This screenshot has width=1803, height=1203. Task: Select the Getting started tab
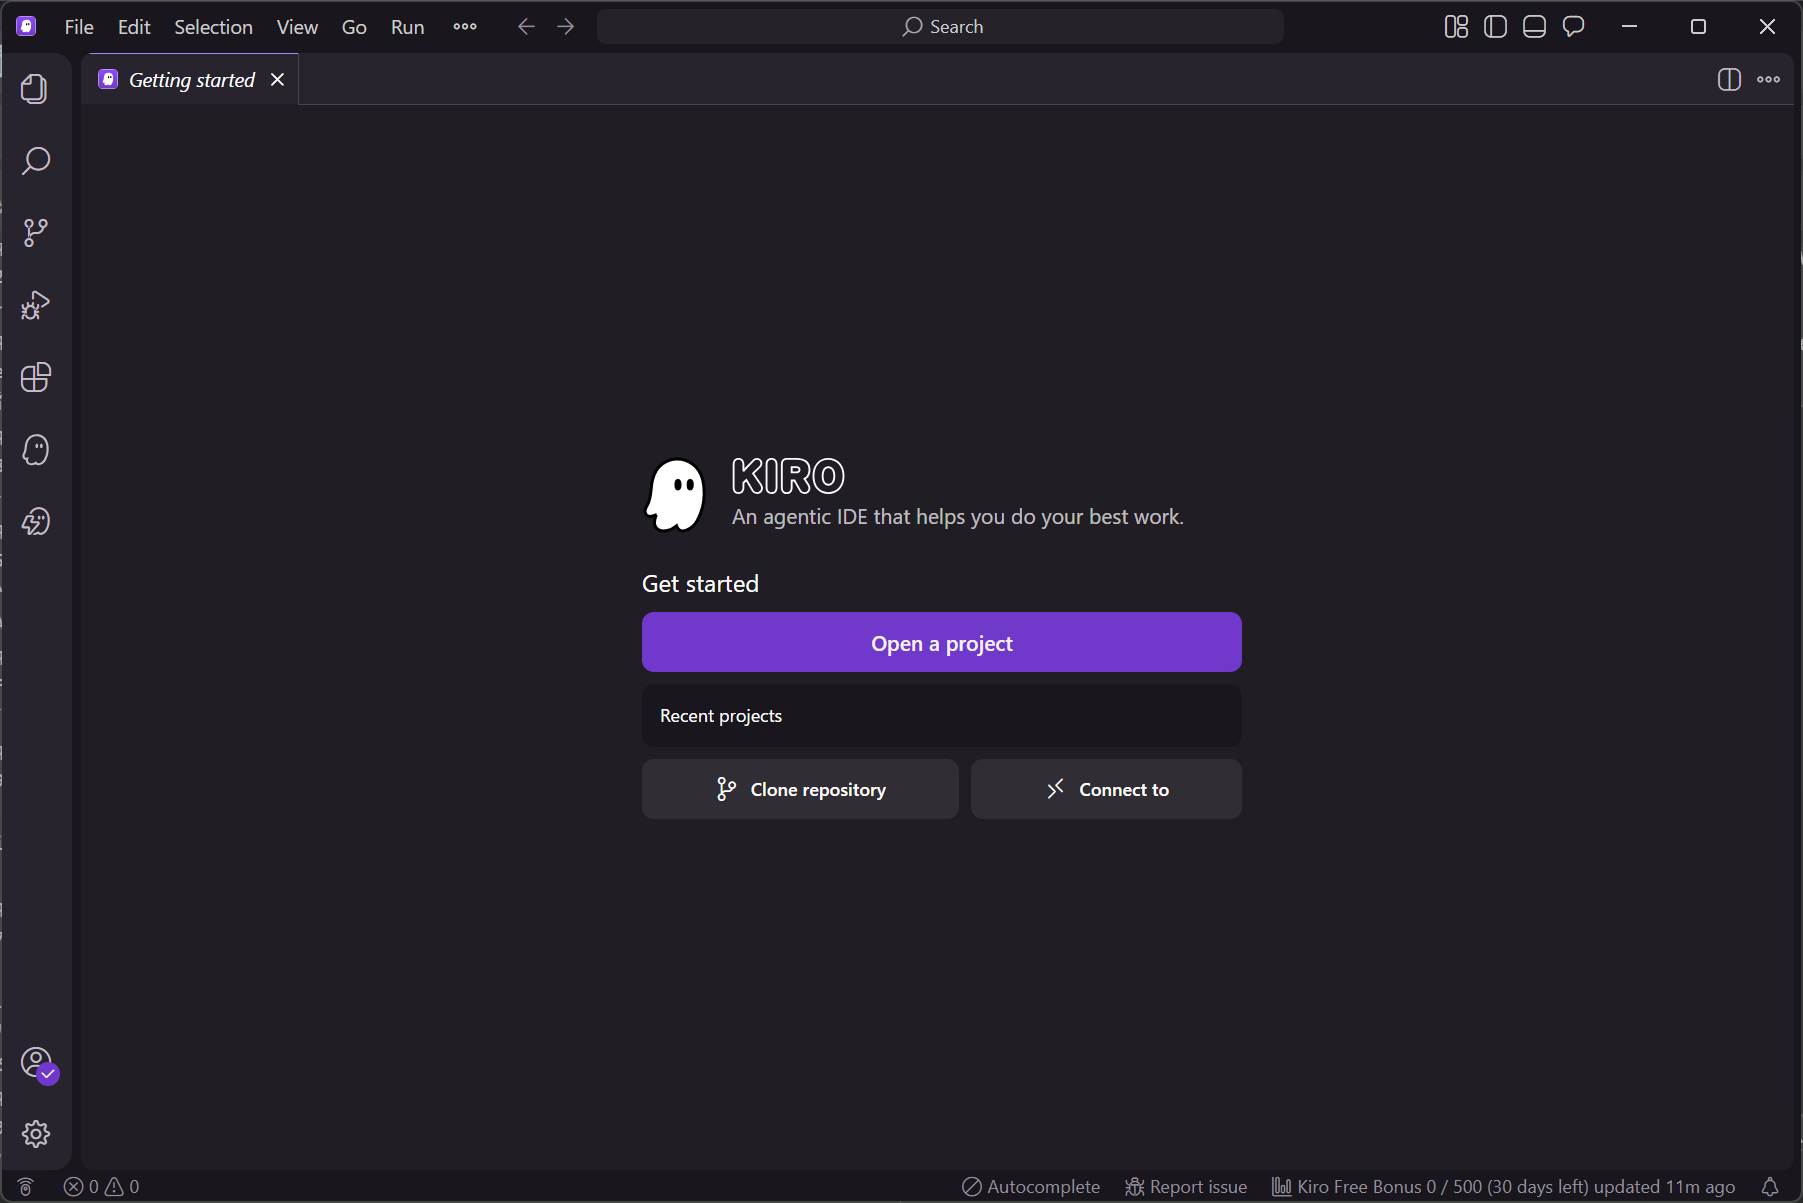click(x=192, y=80)
